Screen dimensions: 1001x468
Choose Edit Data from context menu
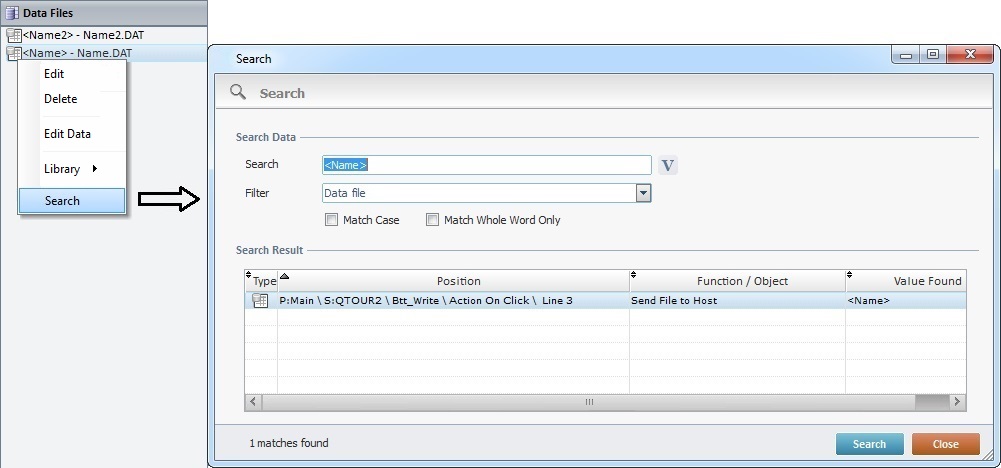pyautogui.click(x=68, y=134)
